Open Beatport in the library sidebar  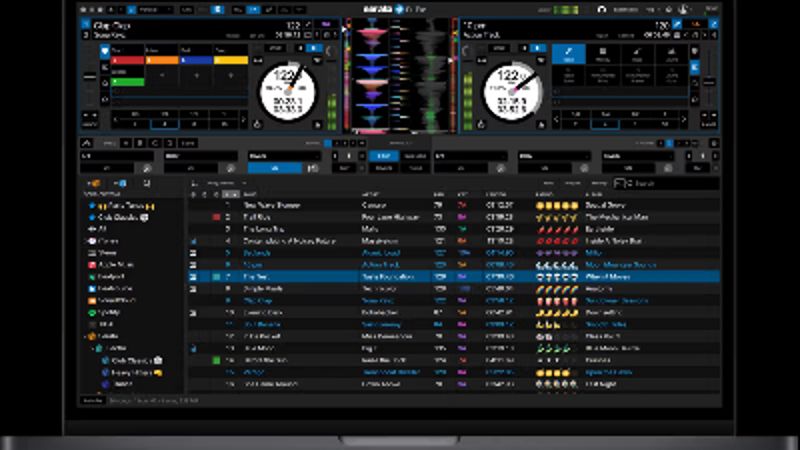(x=106, y=277)
